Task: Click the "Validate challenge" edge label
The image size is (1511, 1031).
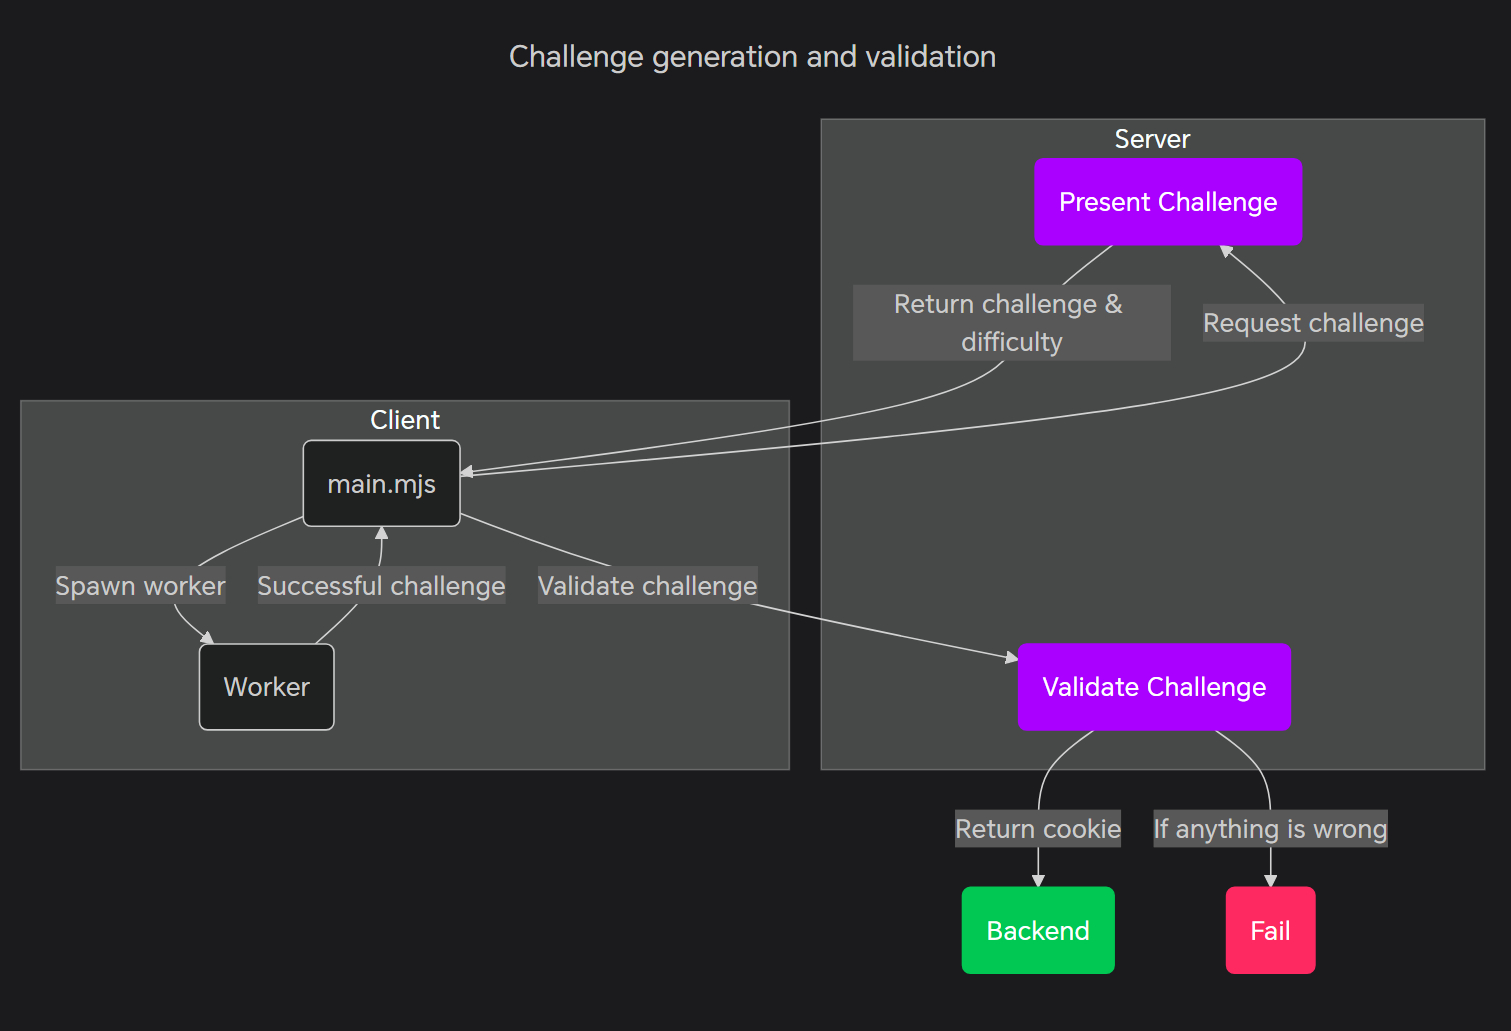Action: pos(647,586)
